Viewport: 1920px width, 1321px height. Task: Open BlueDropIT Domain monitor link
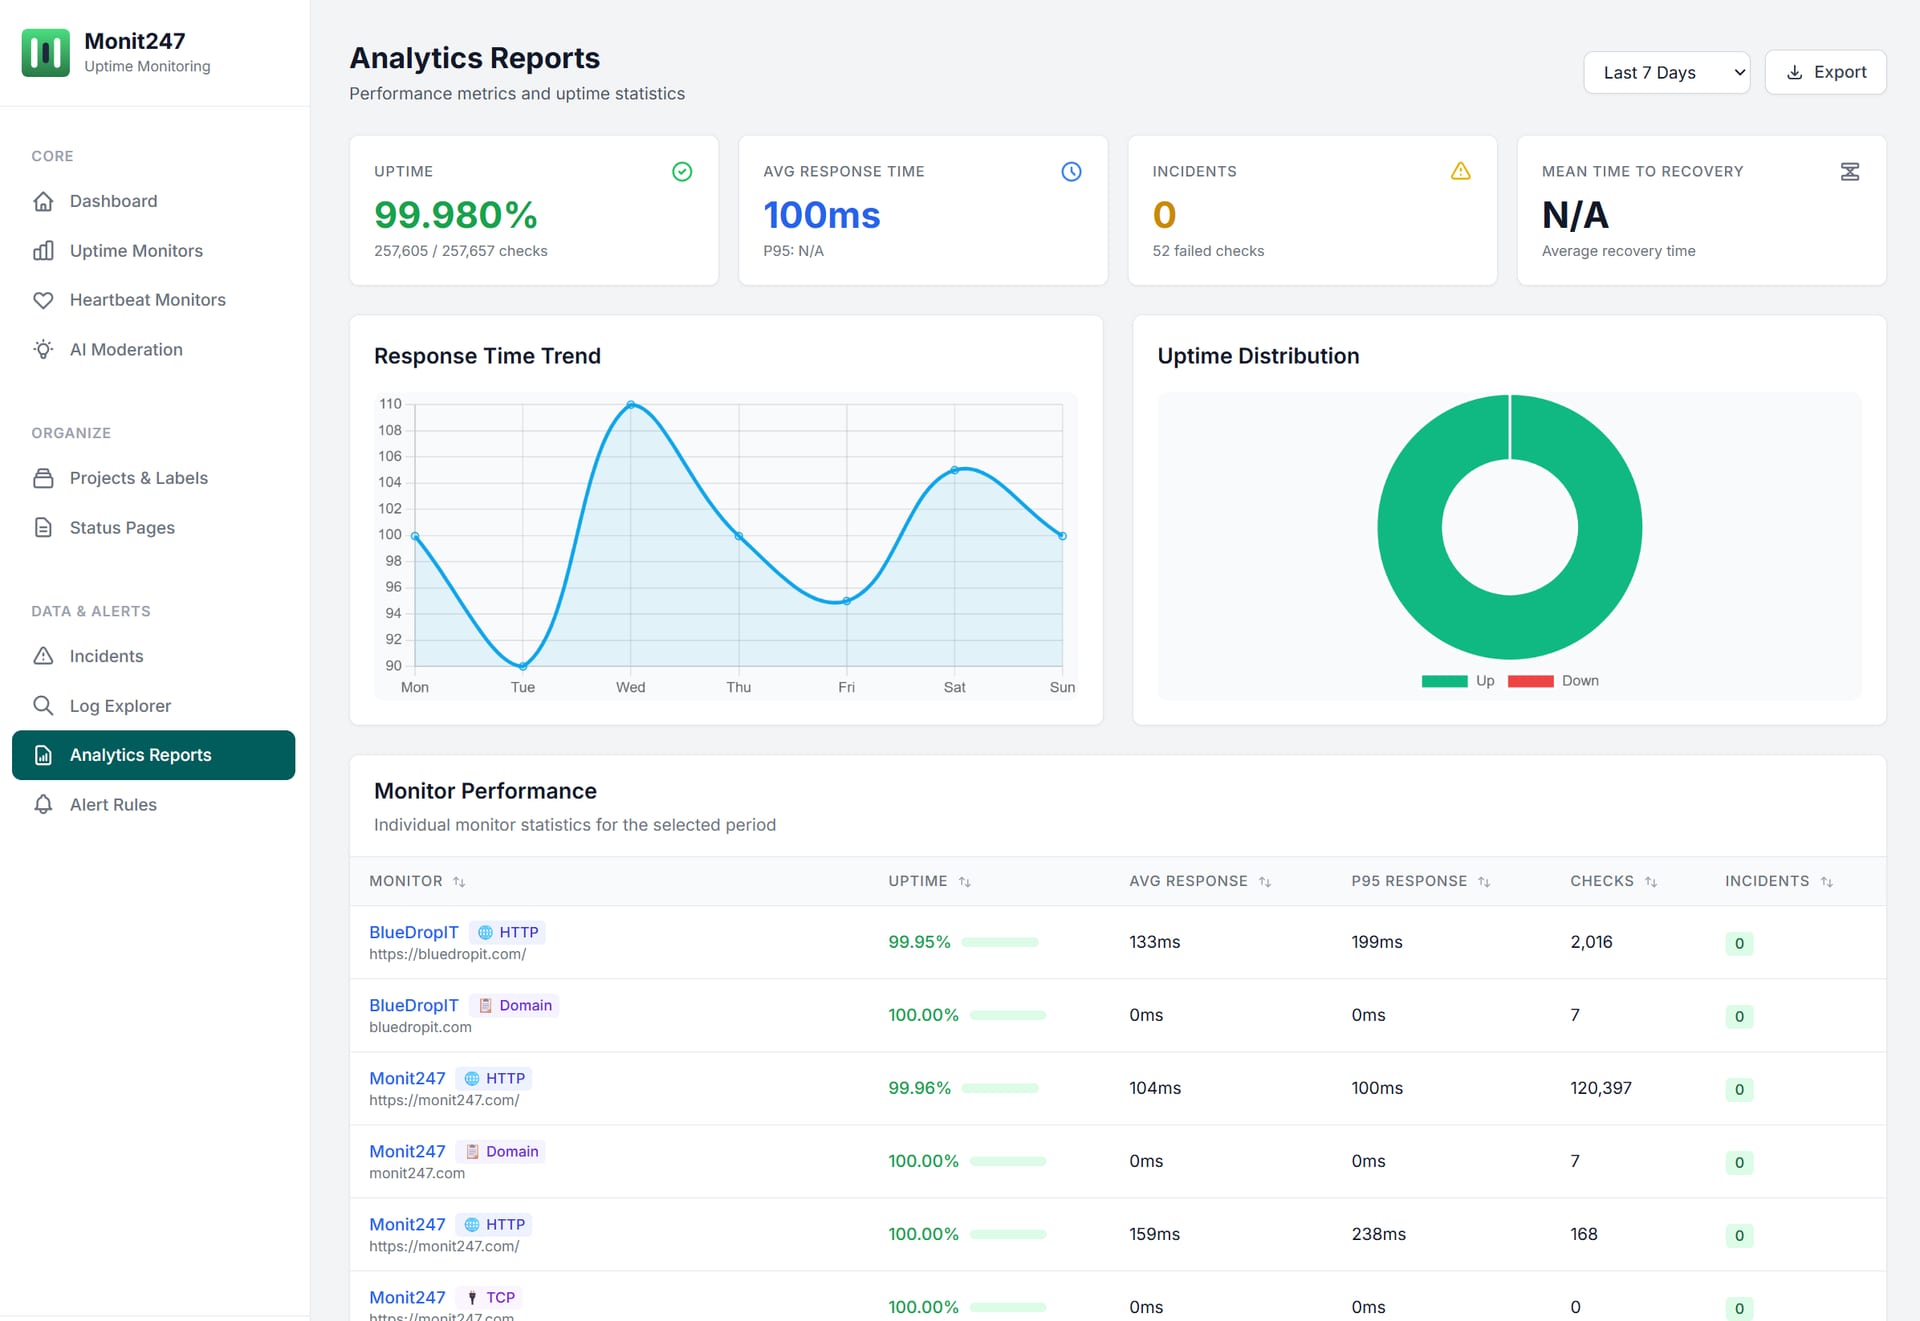tap(414, 1005)
